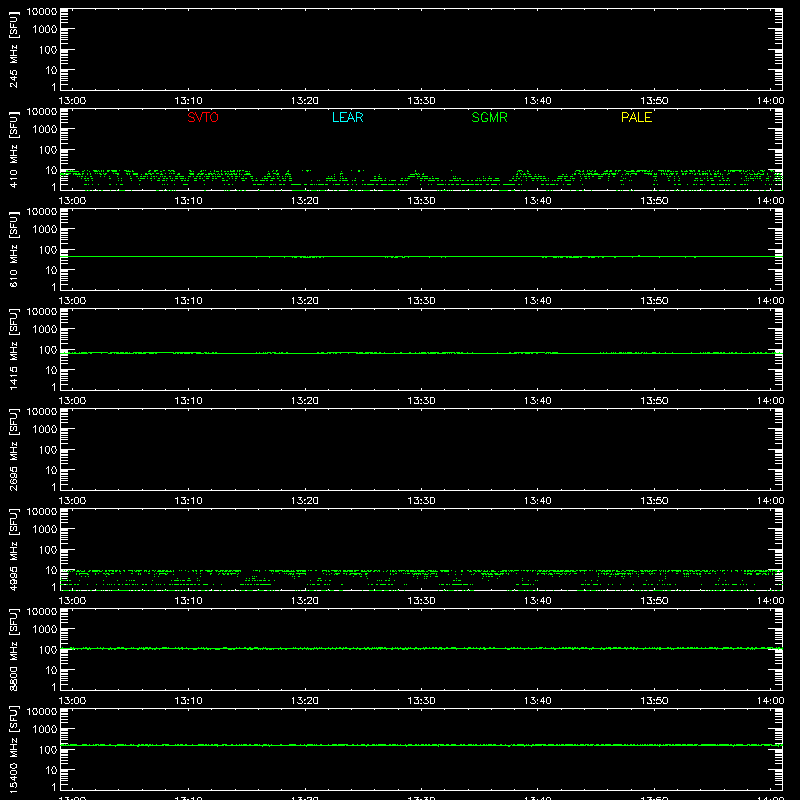Click the 13:10 time label under 1415 MHz plot
Screen dimensions: 800x800
189,401
